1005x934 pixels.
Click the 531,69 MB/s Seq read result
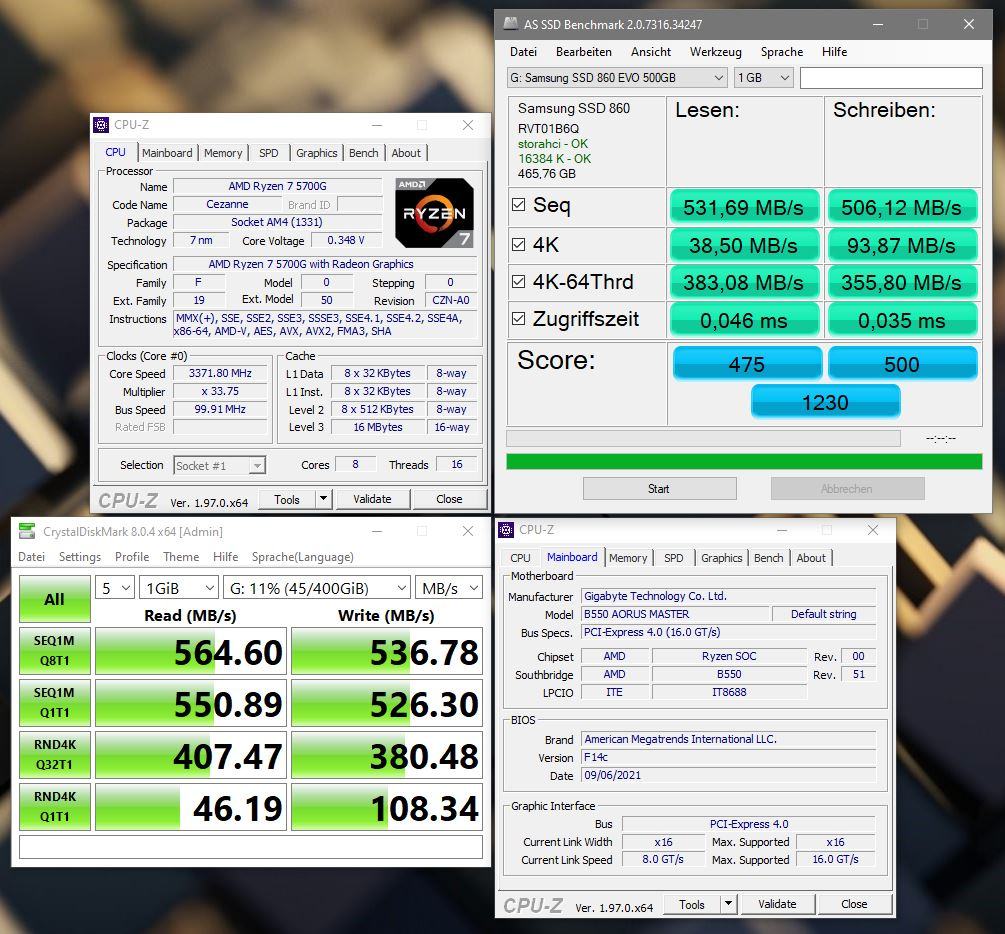743,207
